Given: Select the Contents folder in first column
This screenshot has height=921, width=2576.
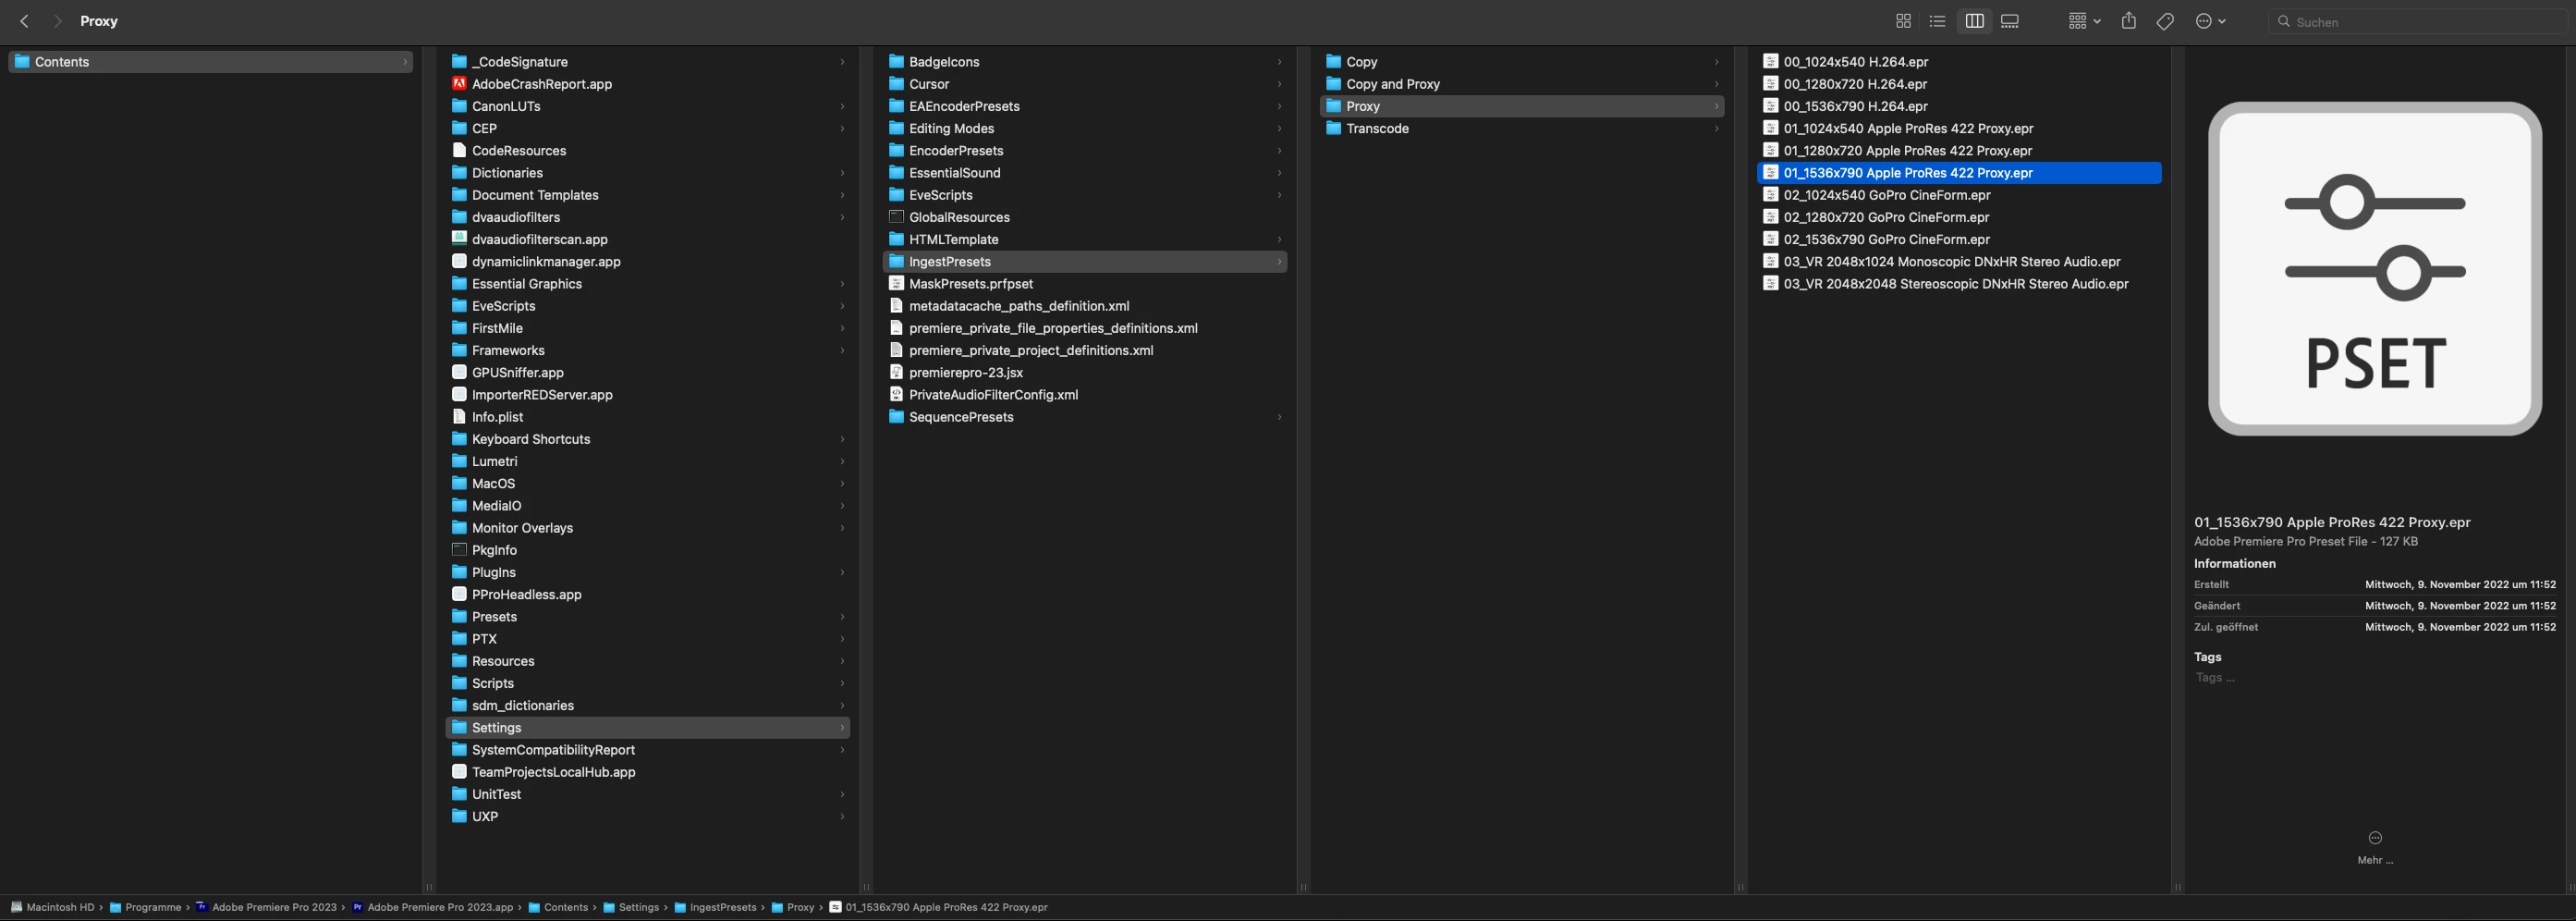Looking at the screenshot, I should [211, 62].
